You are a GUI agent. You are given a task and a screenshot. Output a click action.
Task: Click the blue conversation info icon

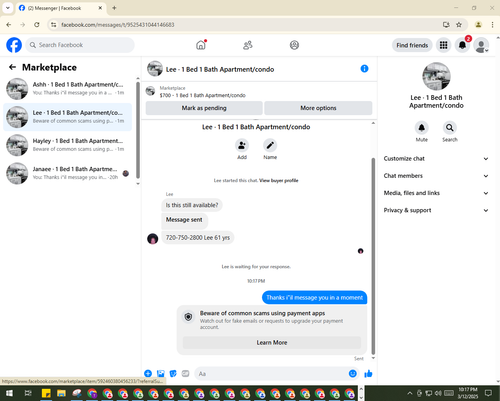[364, 69]
